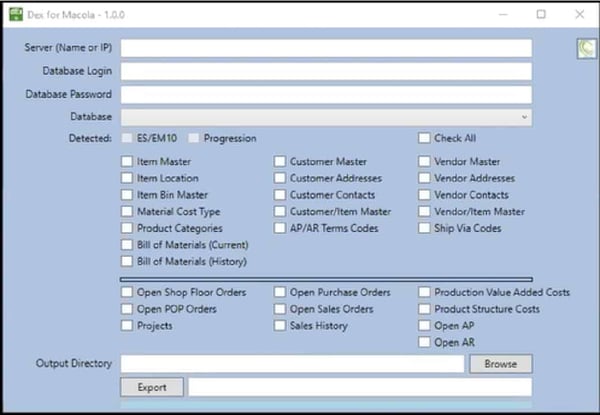The height and width of the screenshot is (415, 600).
Task: Check the Item Location checkbox
Action: click(127, 178)
